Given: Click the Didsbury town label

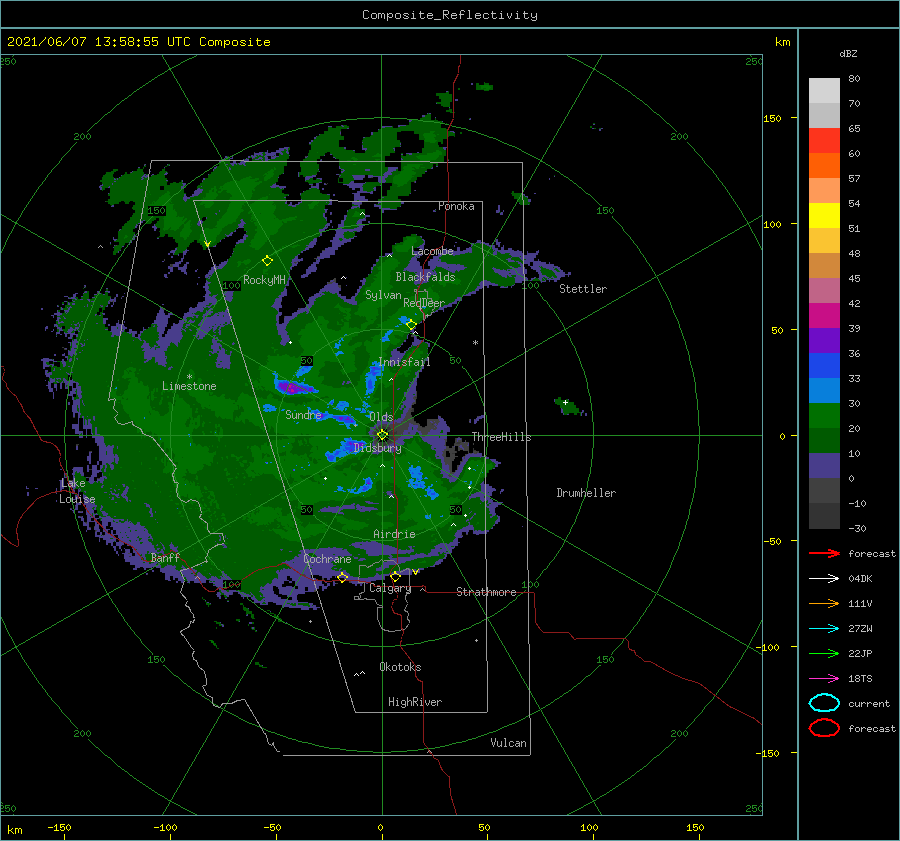Looking at the screenshot, I should point(377,448).
